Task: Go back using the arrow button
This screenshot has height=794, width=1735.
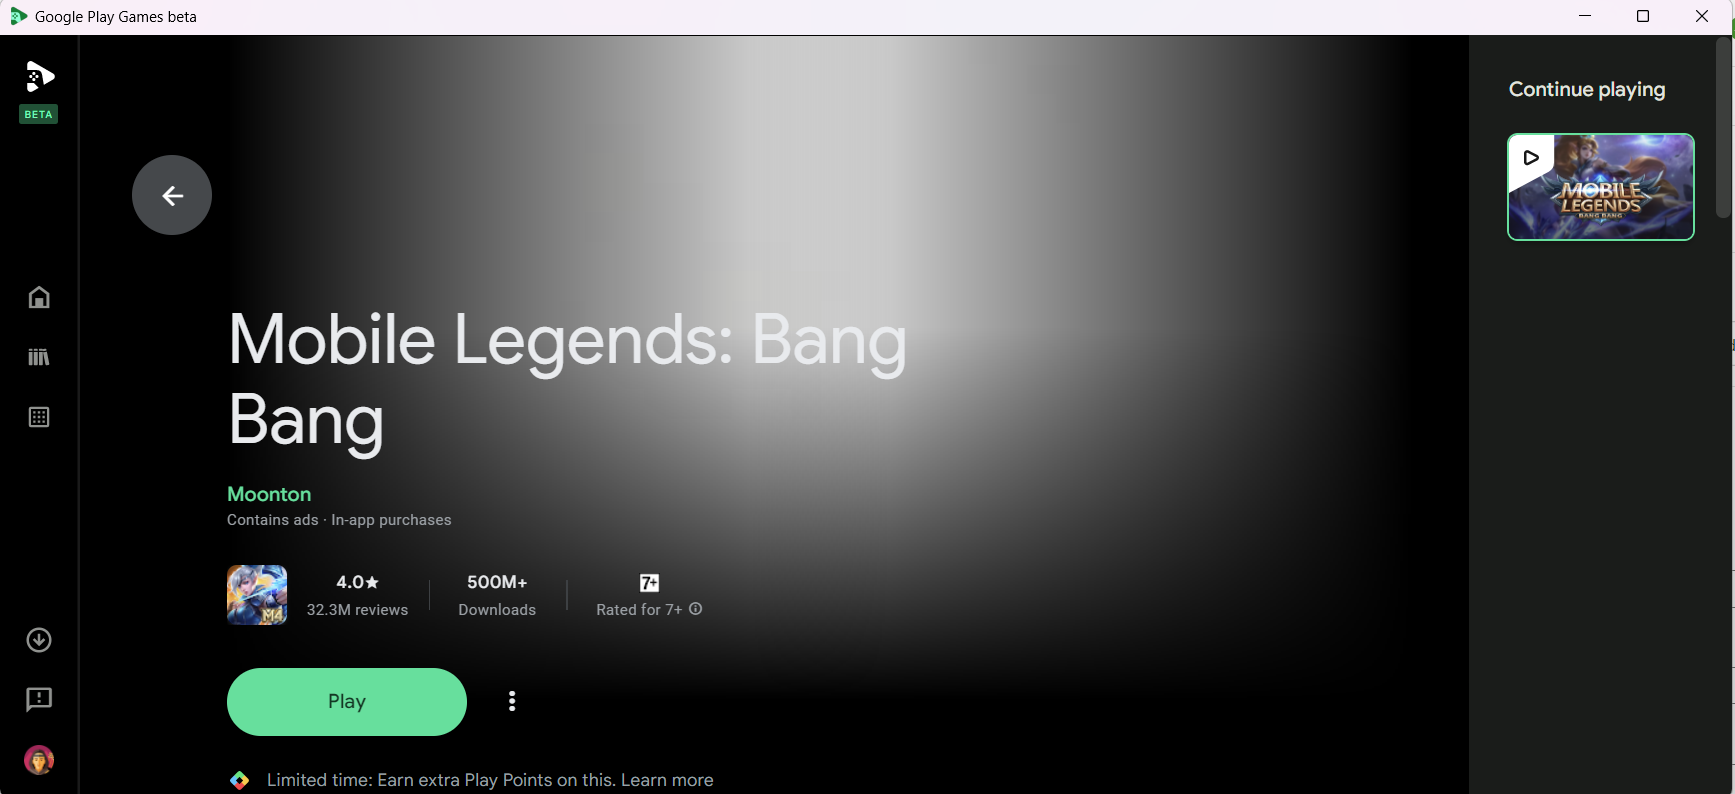Action: [172, 195]
